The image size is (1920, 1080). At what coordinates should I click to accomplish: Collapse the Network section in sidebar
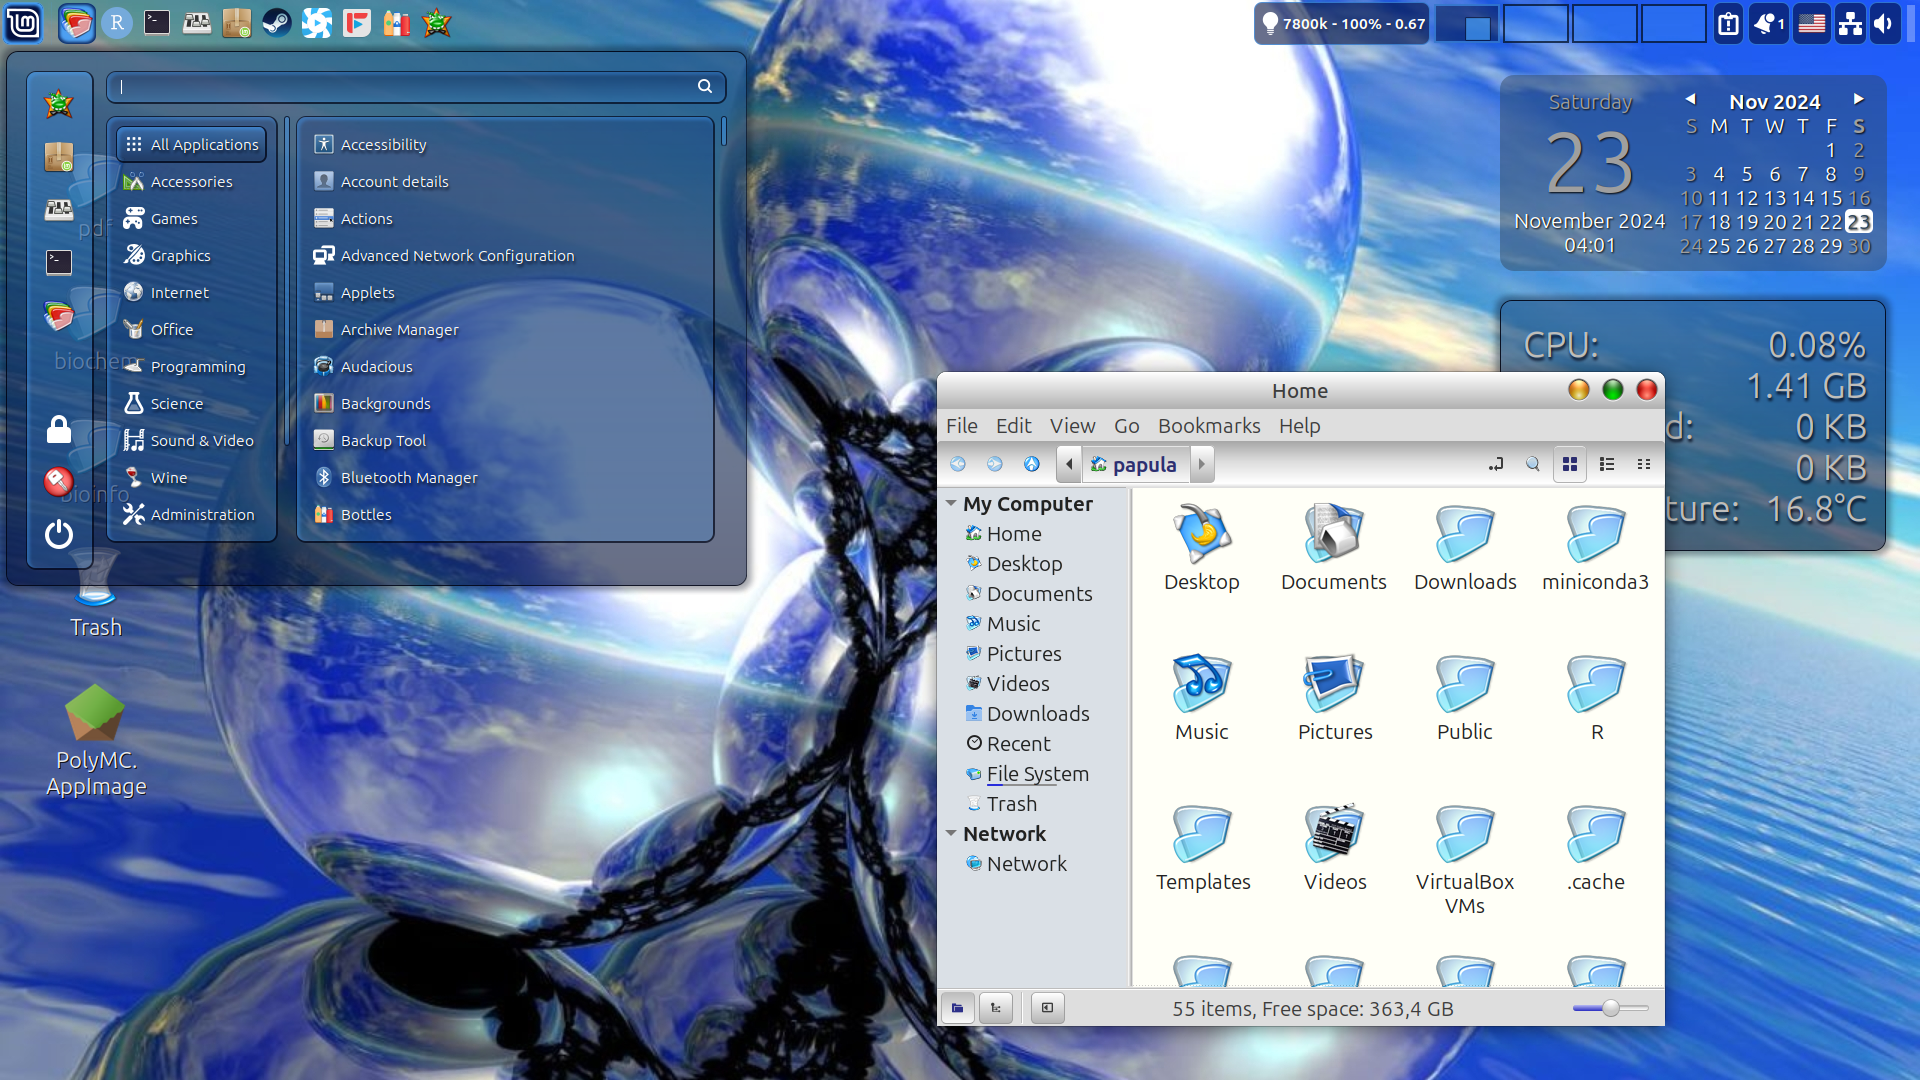pos(951,834)
